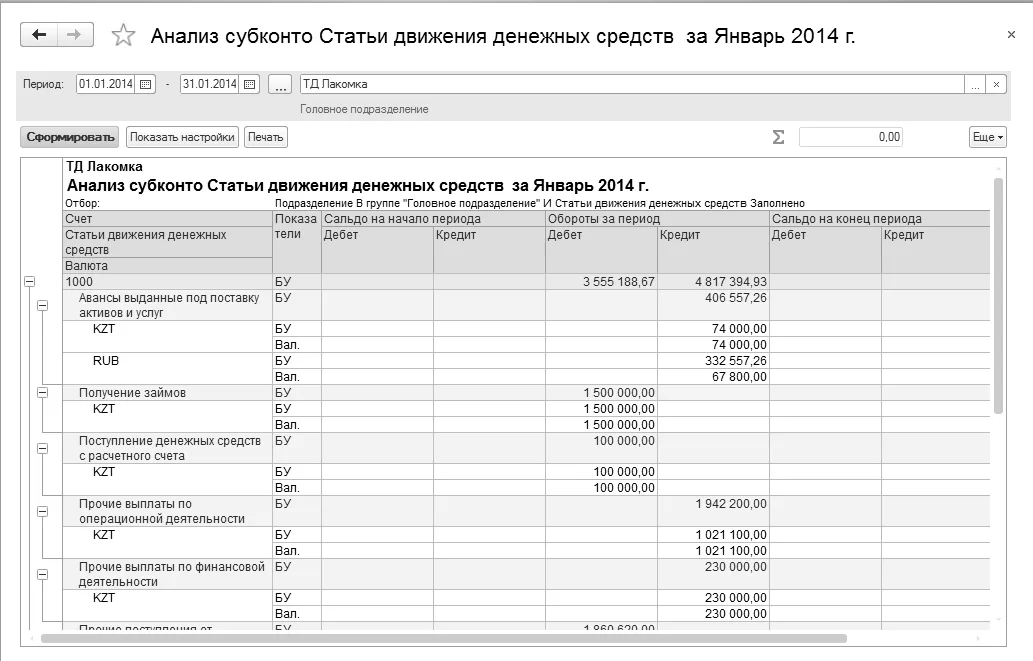Select debit turnover 3 555 188,67 cell
Screen dimensions: 1033x661
(x=601, y=281)
